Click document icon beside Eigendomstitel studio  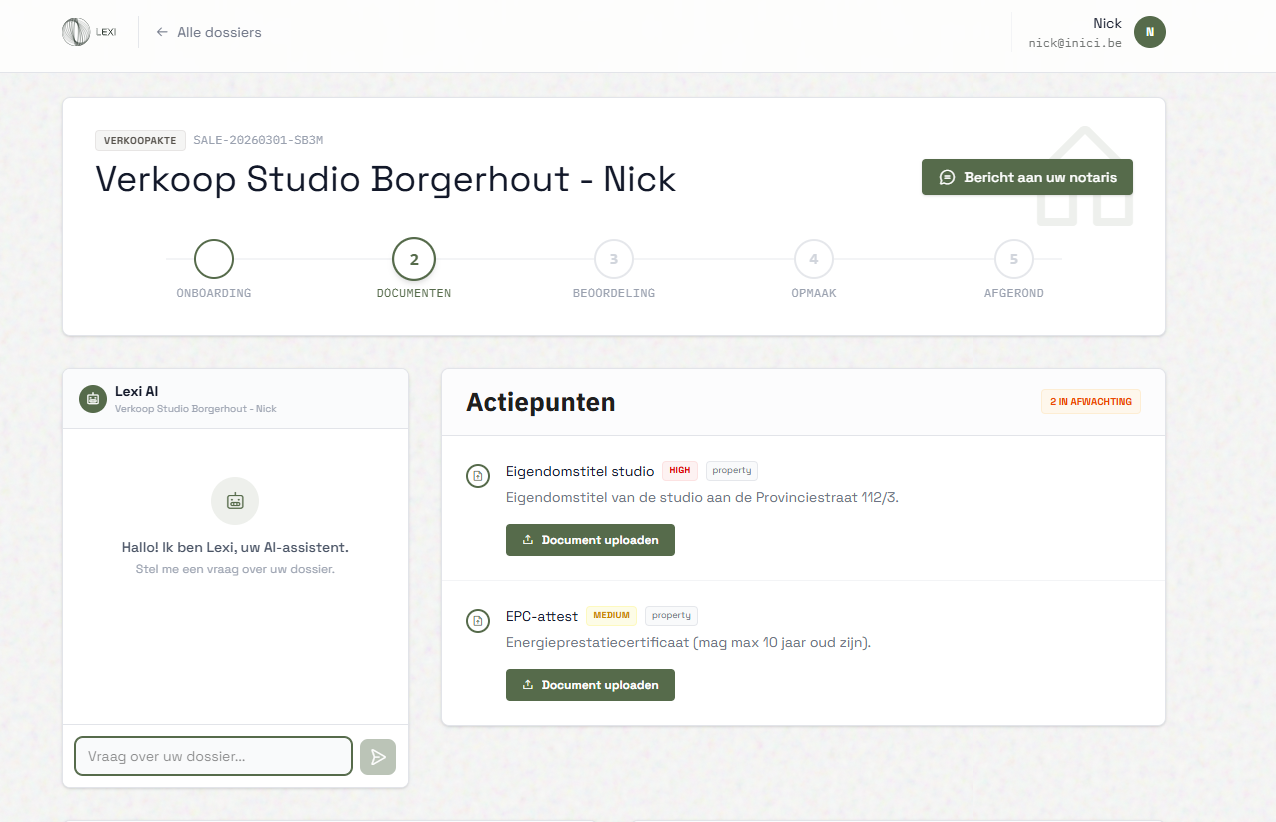tap(478, 476)
